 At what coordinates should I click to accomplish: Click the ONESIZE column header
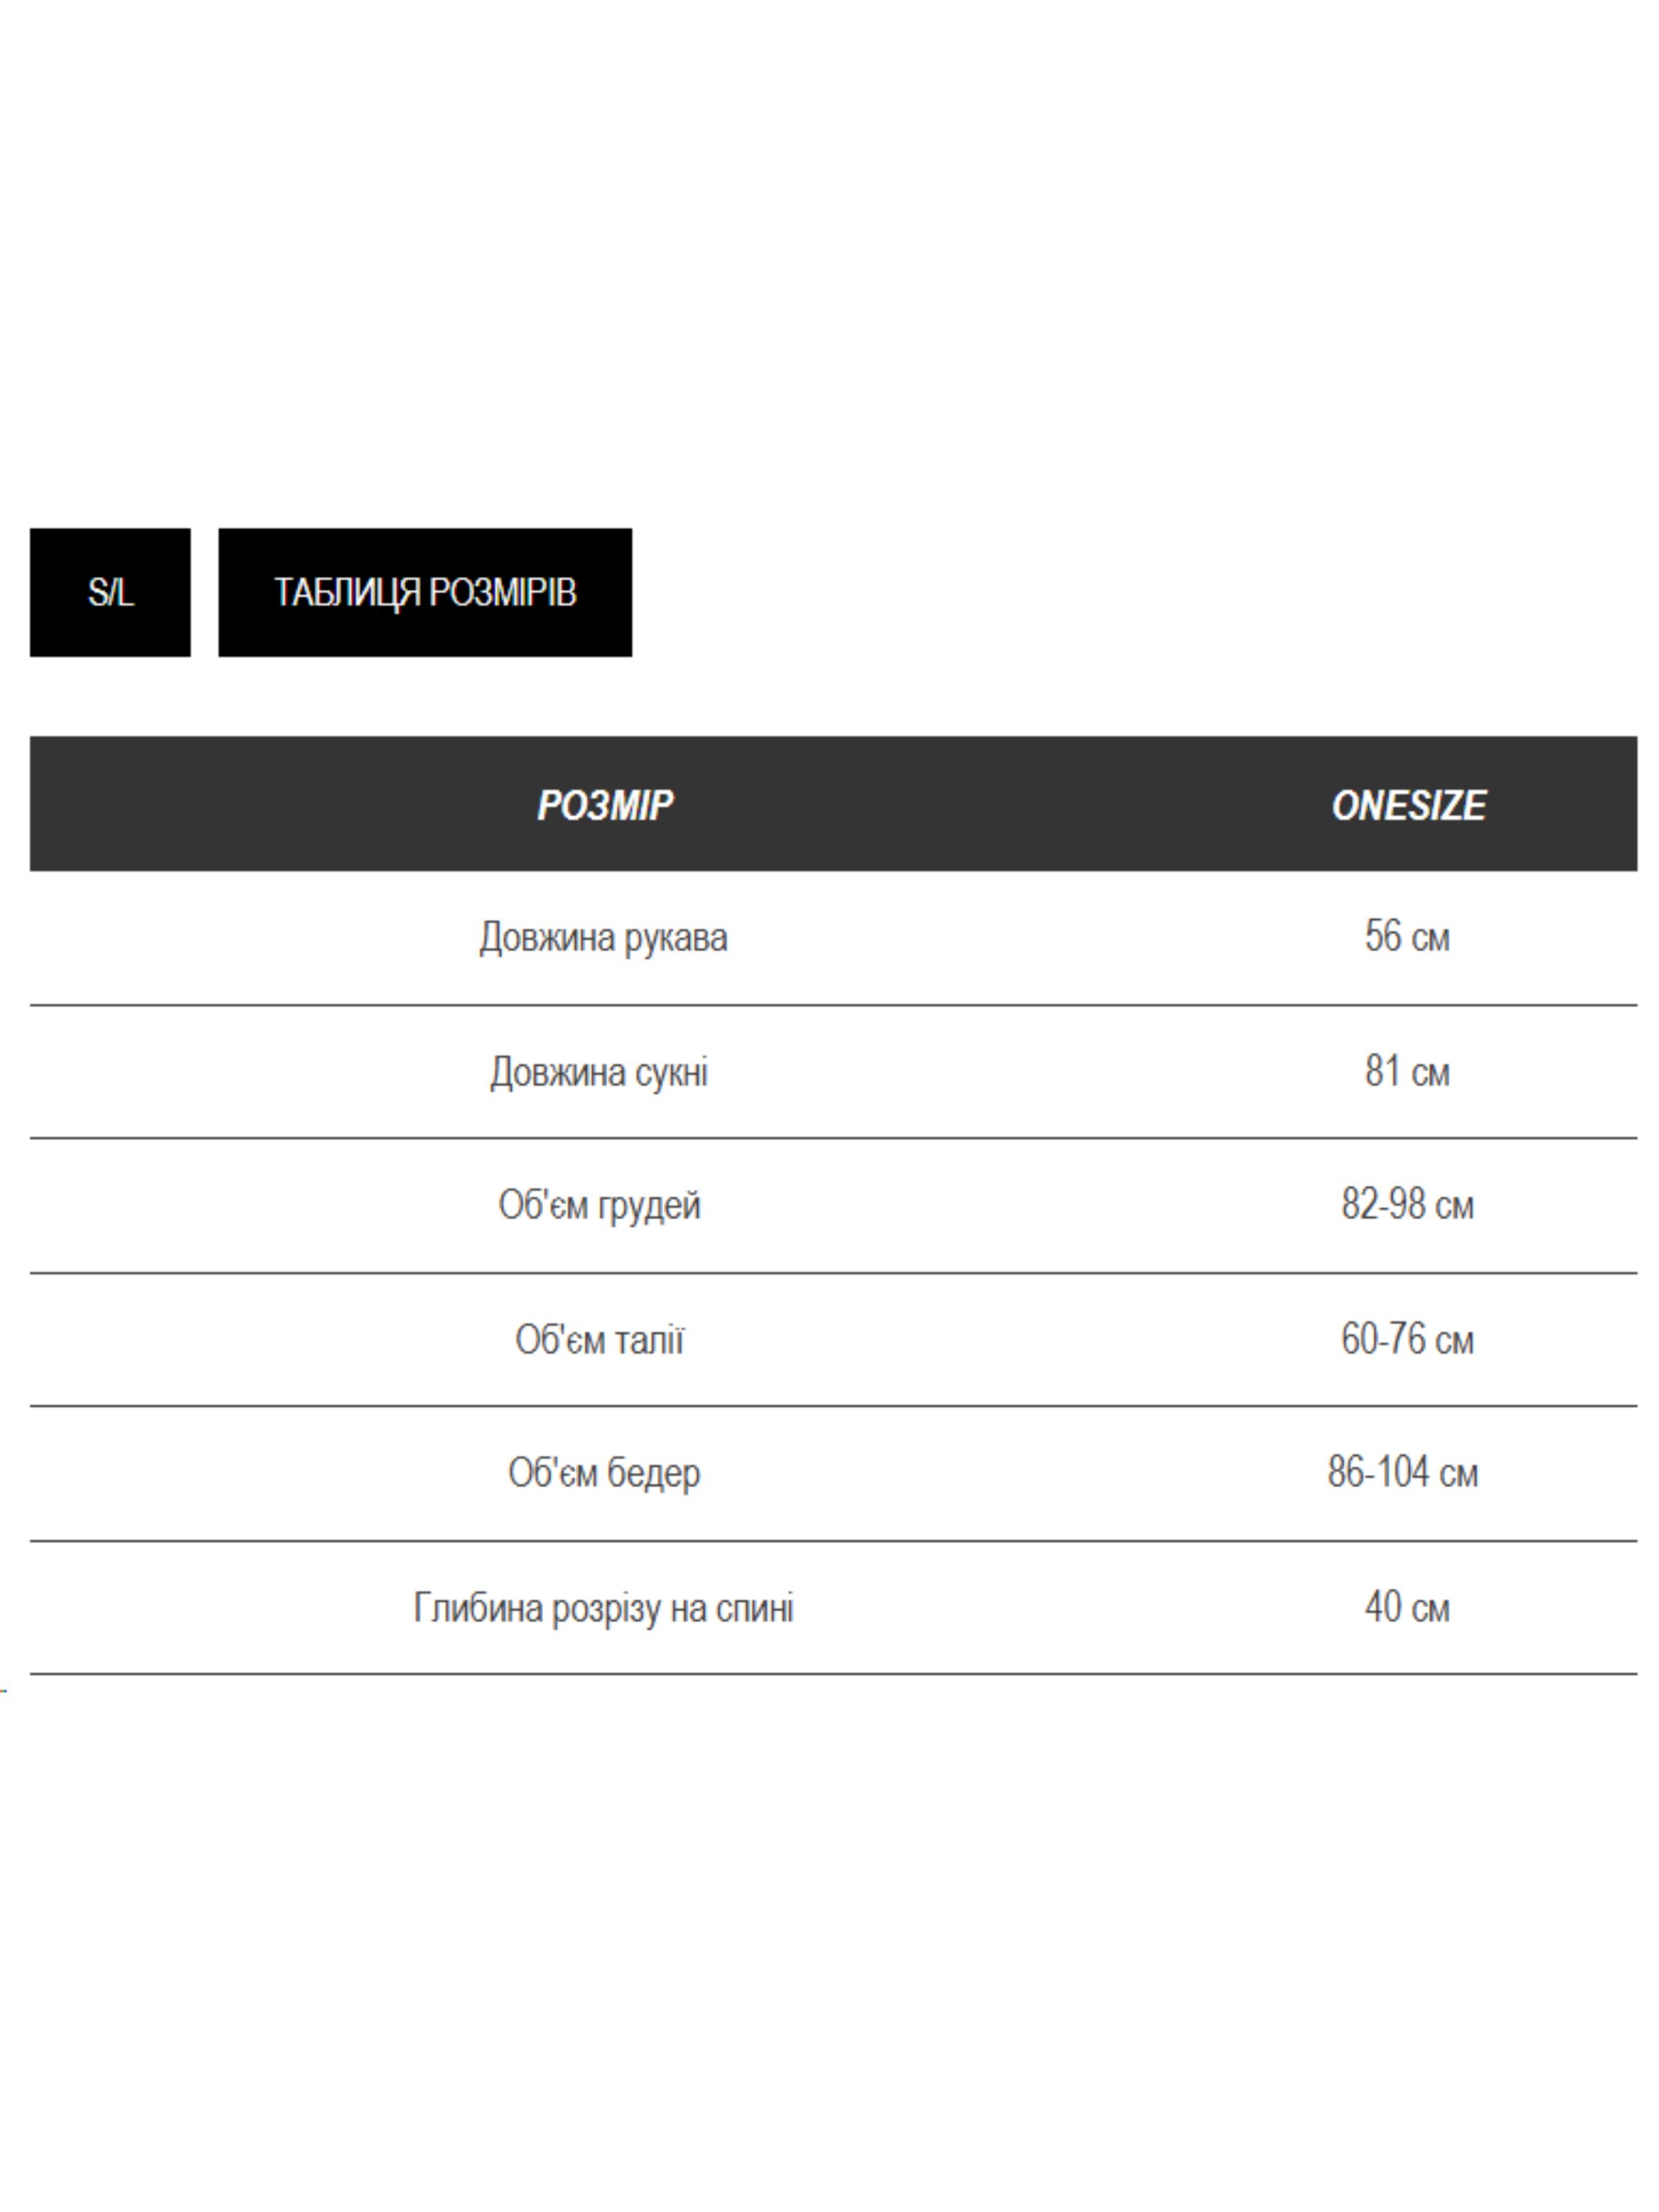pos(1408,805)
